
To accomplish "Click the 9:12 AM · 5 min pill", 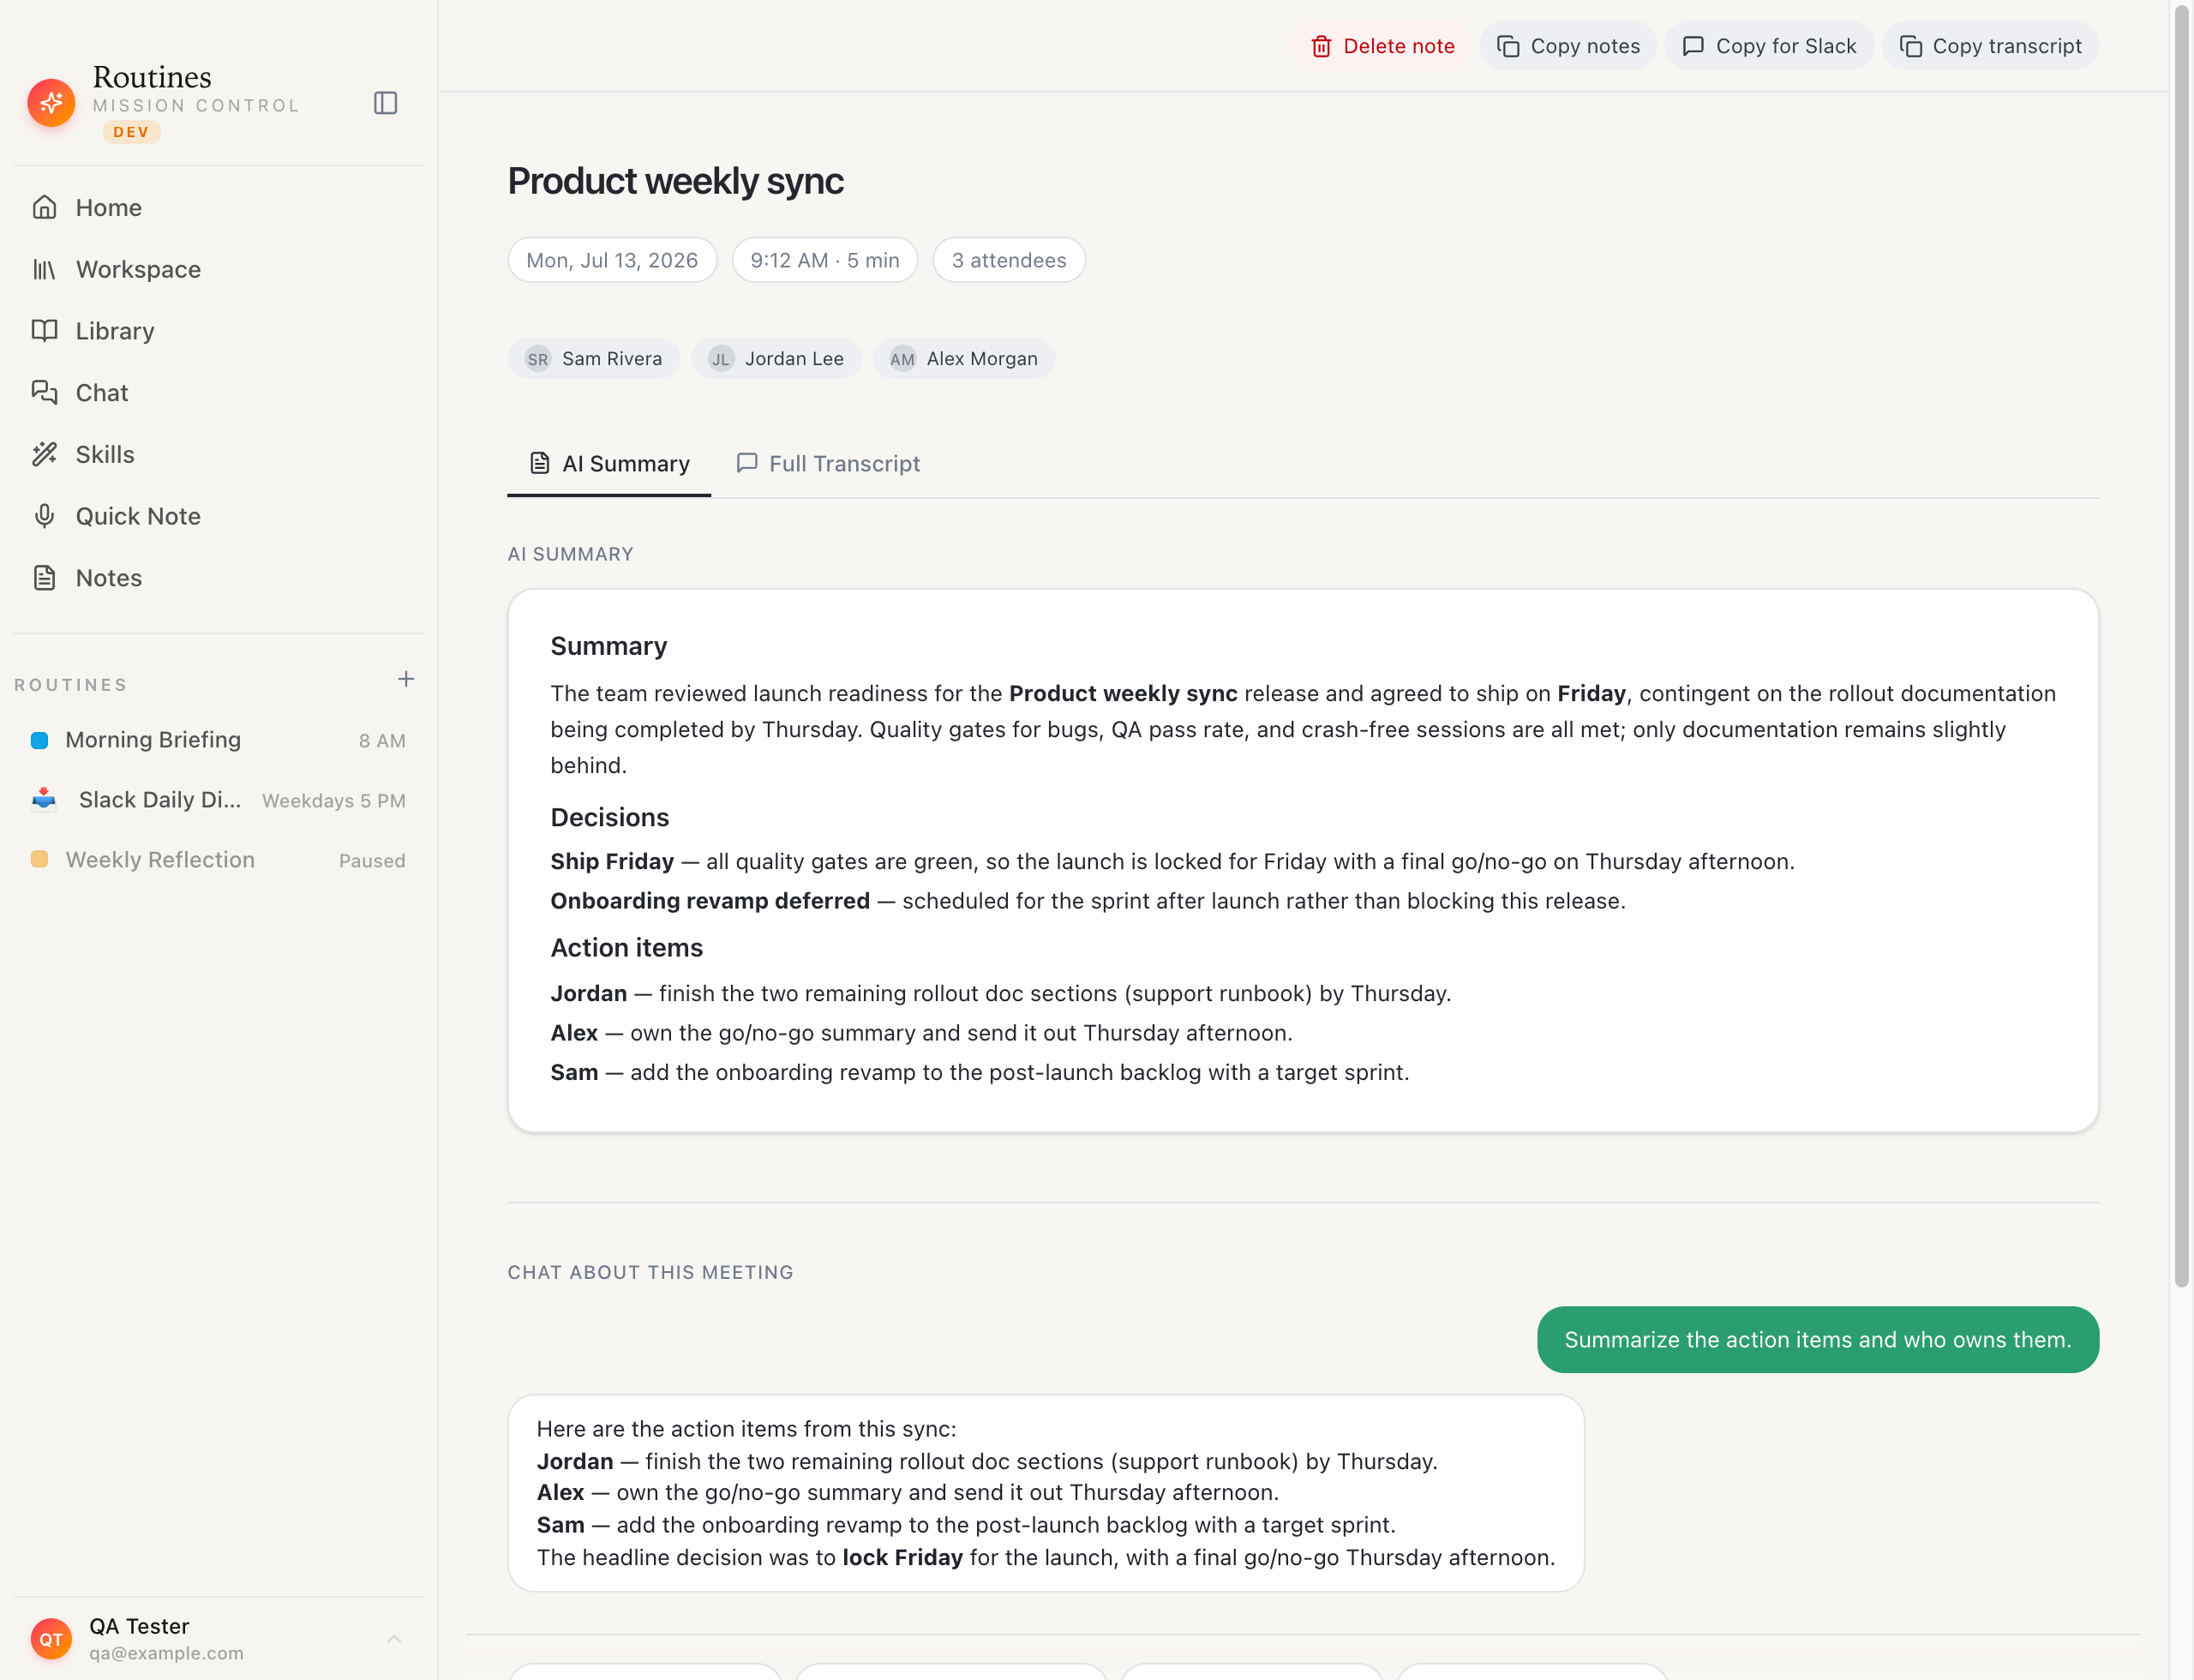I will click(x=825, y=260).
